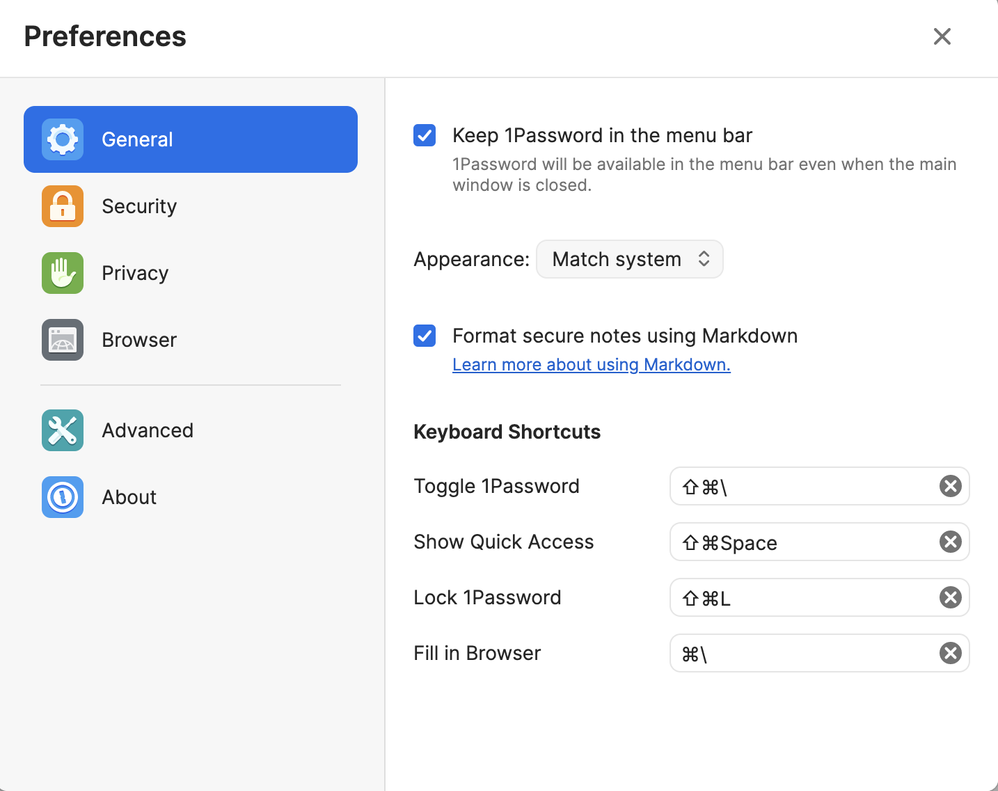Select the Advanced label in sidebar
Image resolution: width=998 pixels, height=791 pixels.
coord(147,430)
